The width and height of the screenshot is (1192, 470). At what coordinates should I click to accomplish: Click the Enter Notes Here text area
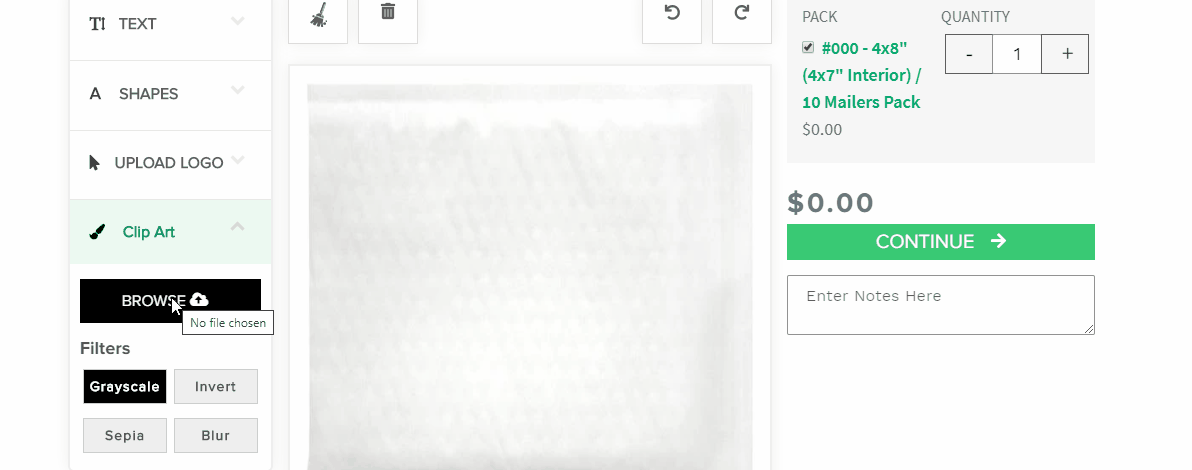[x=940, y=305]
